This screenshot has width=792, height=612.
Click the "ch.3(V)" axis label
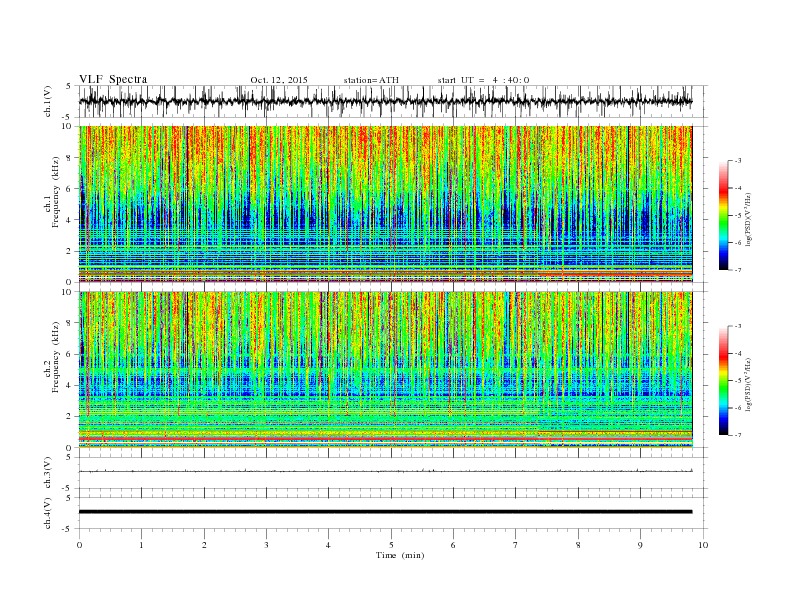pyautogui.click(x=48, y=473)
